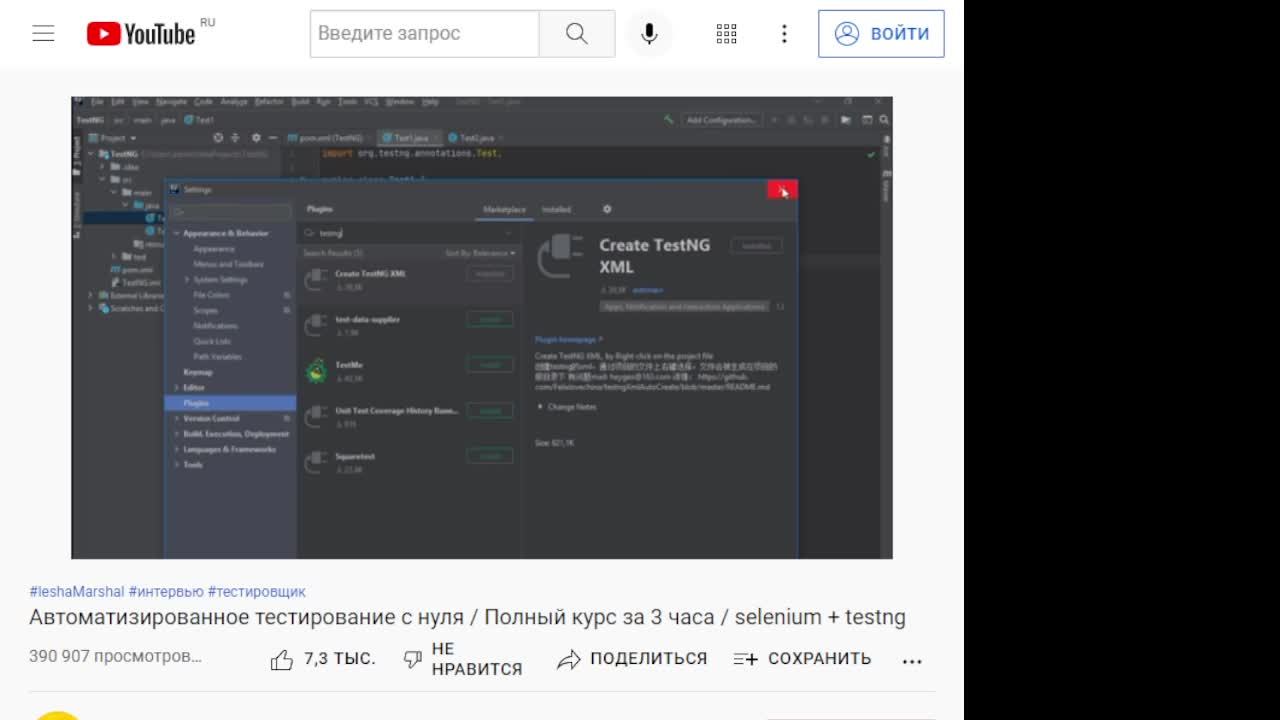The image size is (1280, 720).
Task: Open the #тестировщик hashtag link
Action: pyautogui.click(x=257, y=591)
